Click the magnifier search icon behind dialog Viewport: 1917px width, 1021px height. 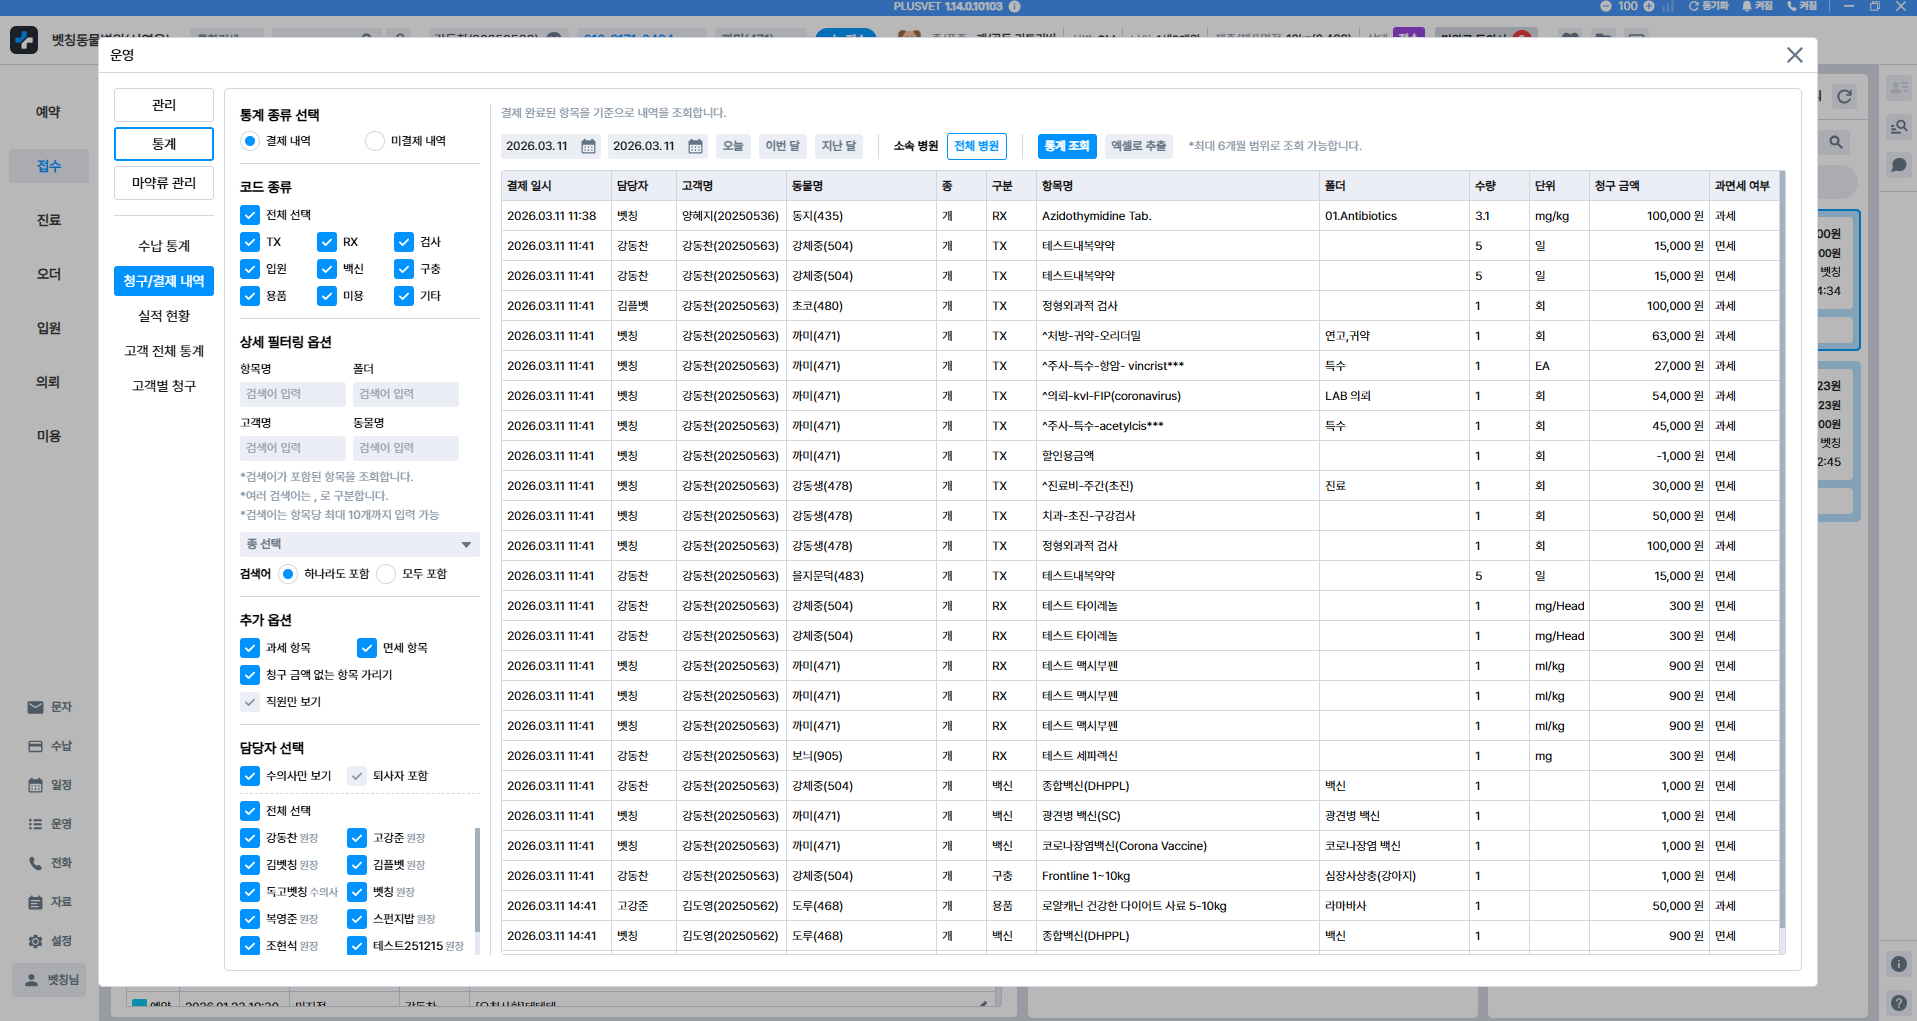pos(1835,142)
